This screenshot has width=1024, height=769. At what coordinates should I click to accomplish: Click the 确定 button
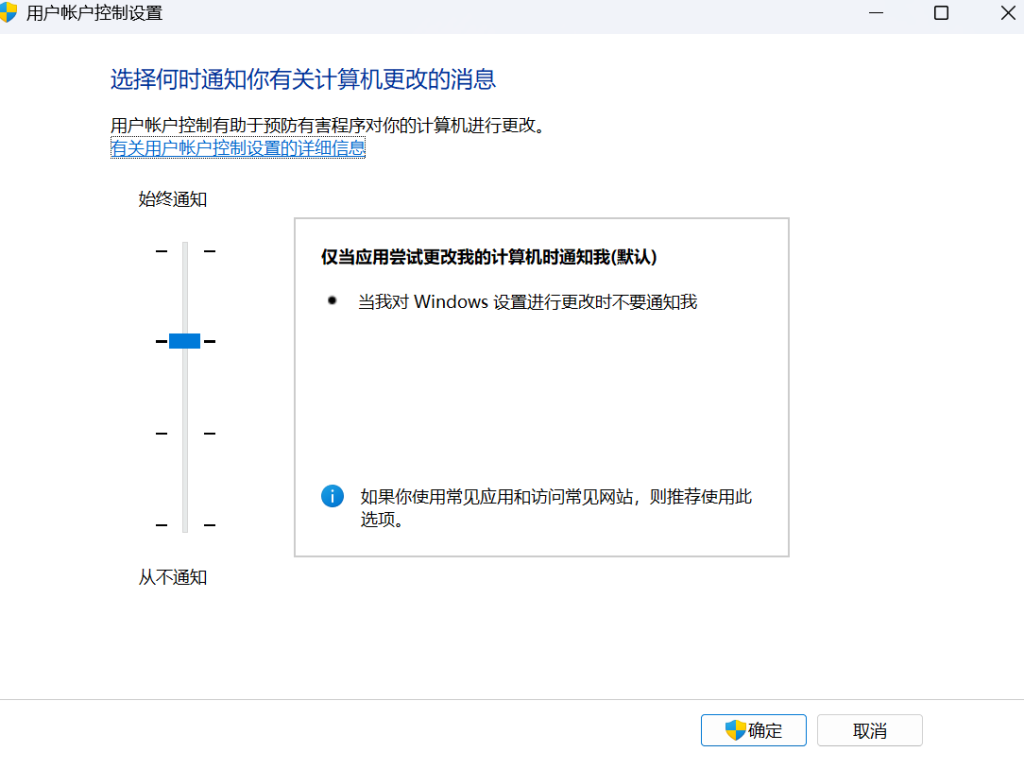754,730
